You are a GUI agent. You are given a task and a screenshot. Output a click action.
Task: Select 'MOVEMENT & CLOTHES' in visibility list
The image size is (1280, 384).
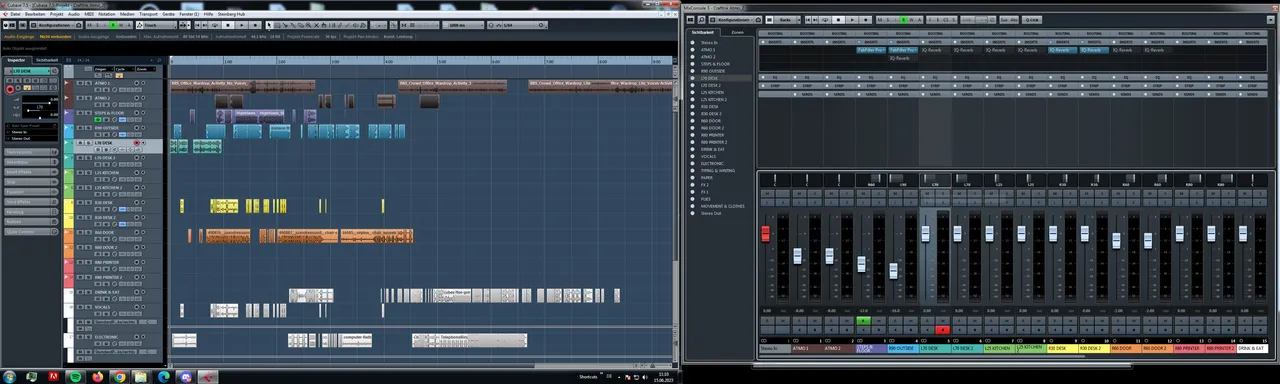tap(723, 206)
